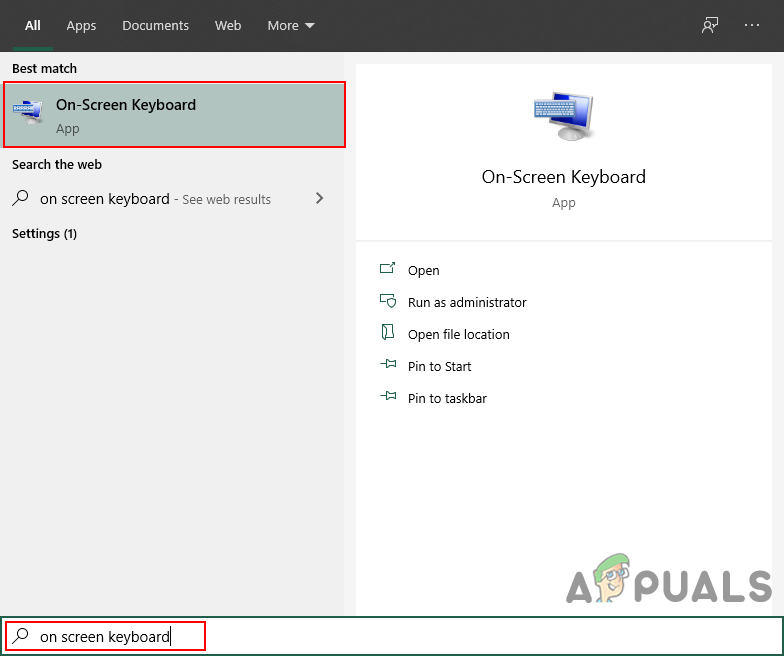Screen dimensions: 784x656
Task: Click the search magnifier icon in the search box
Action: 20,636
